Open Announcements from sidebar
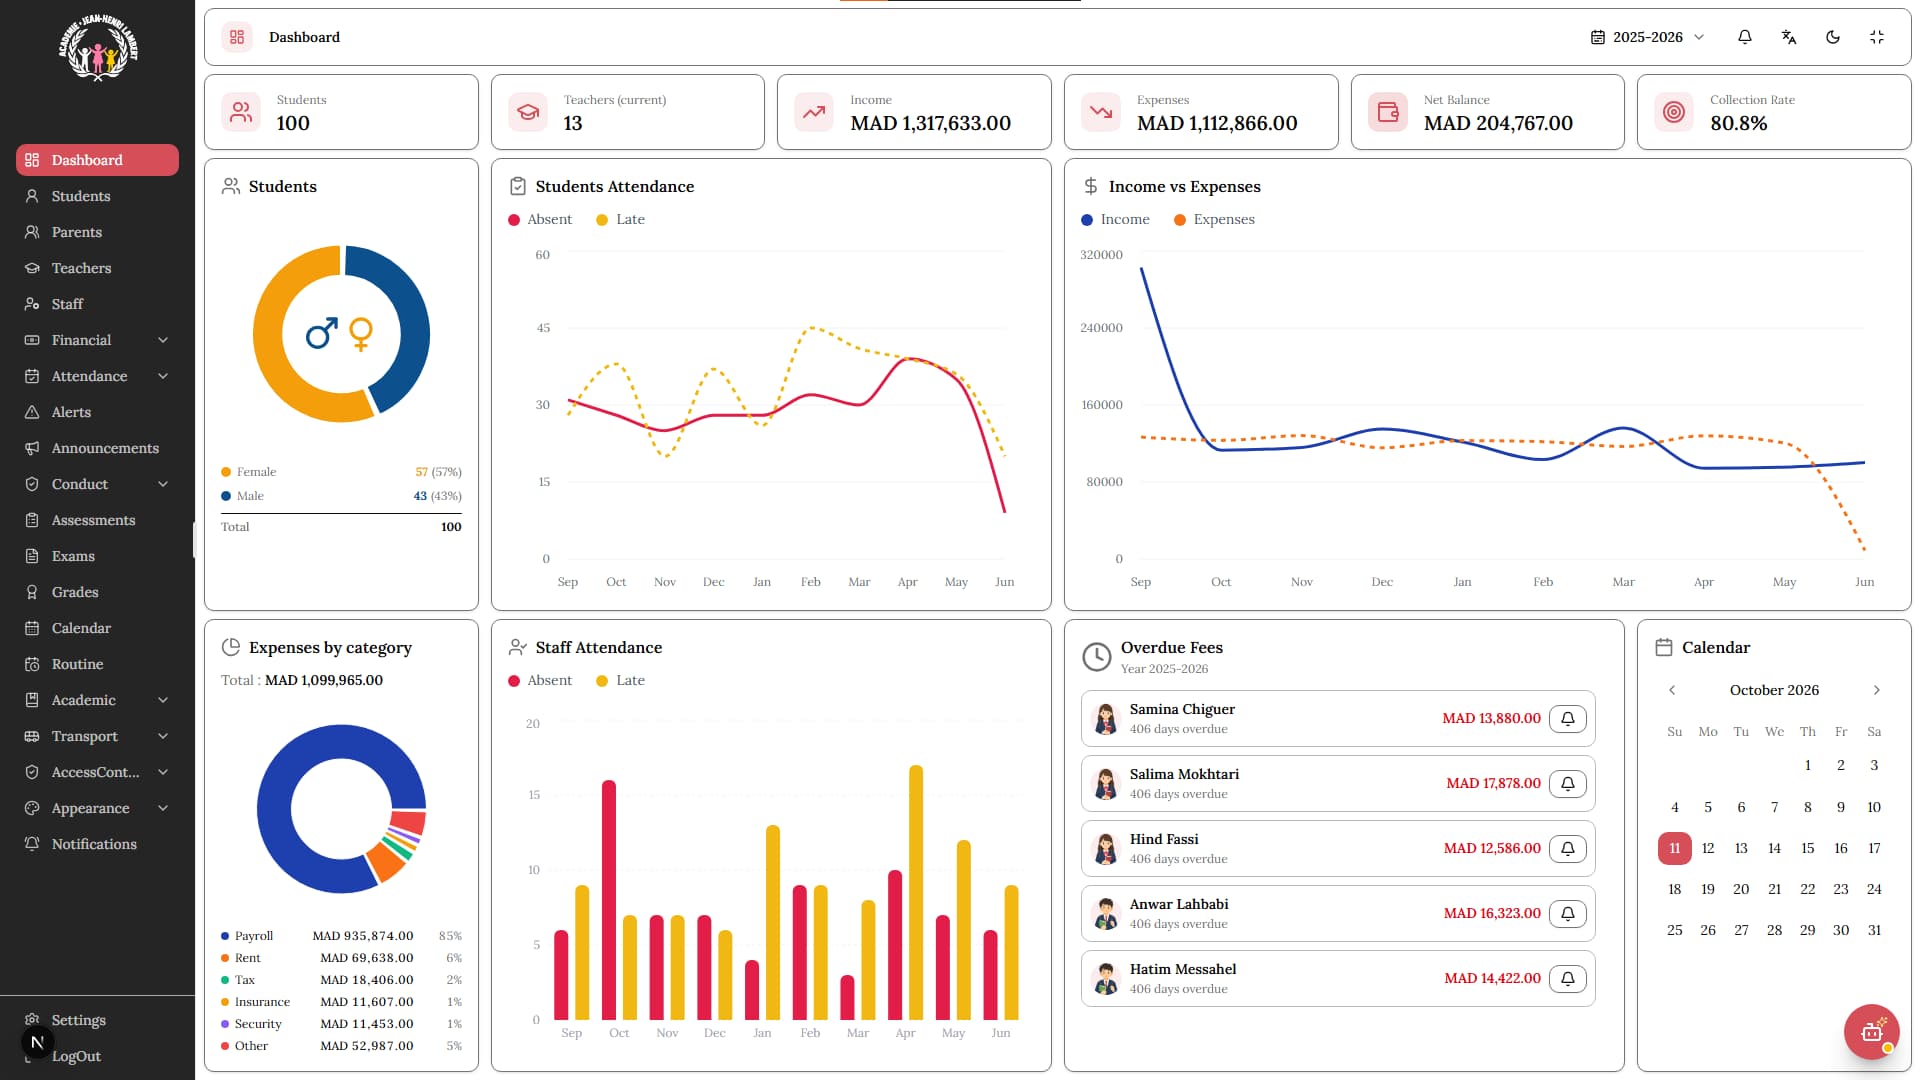This screenshot has width=1920, height=1080. tap(97, 448)
